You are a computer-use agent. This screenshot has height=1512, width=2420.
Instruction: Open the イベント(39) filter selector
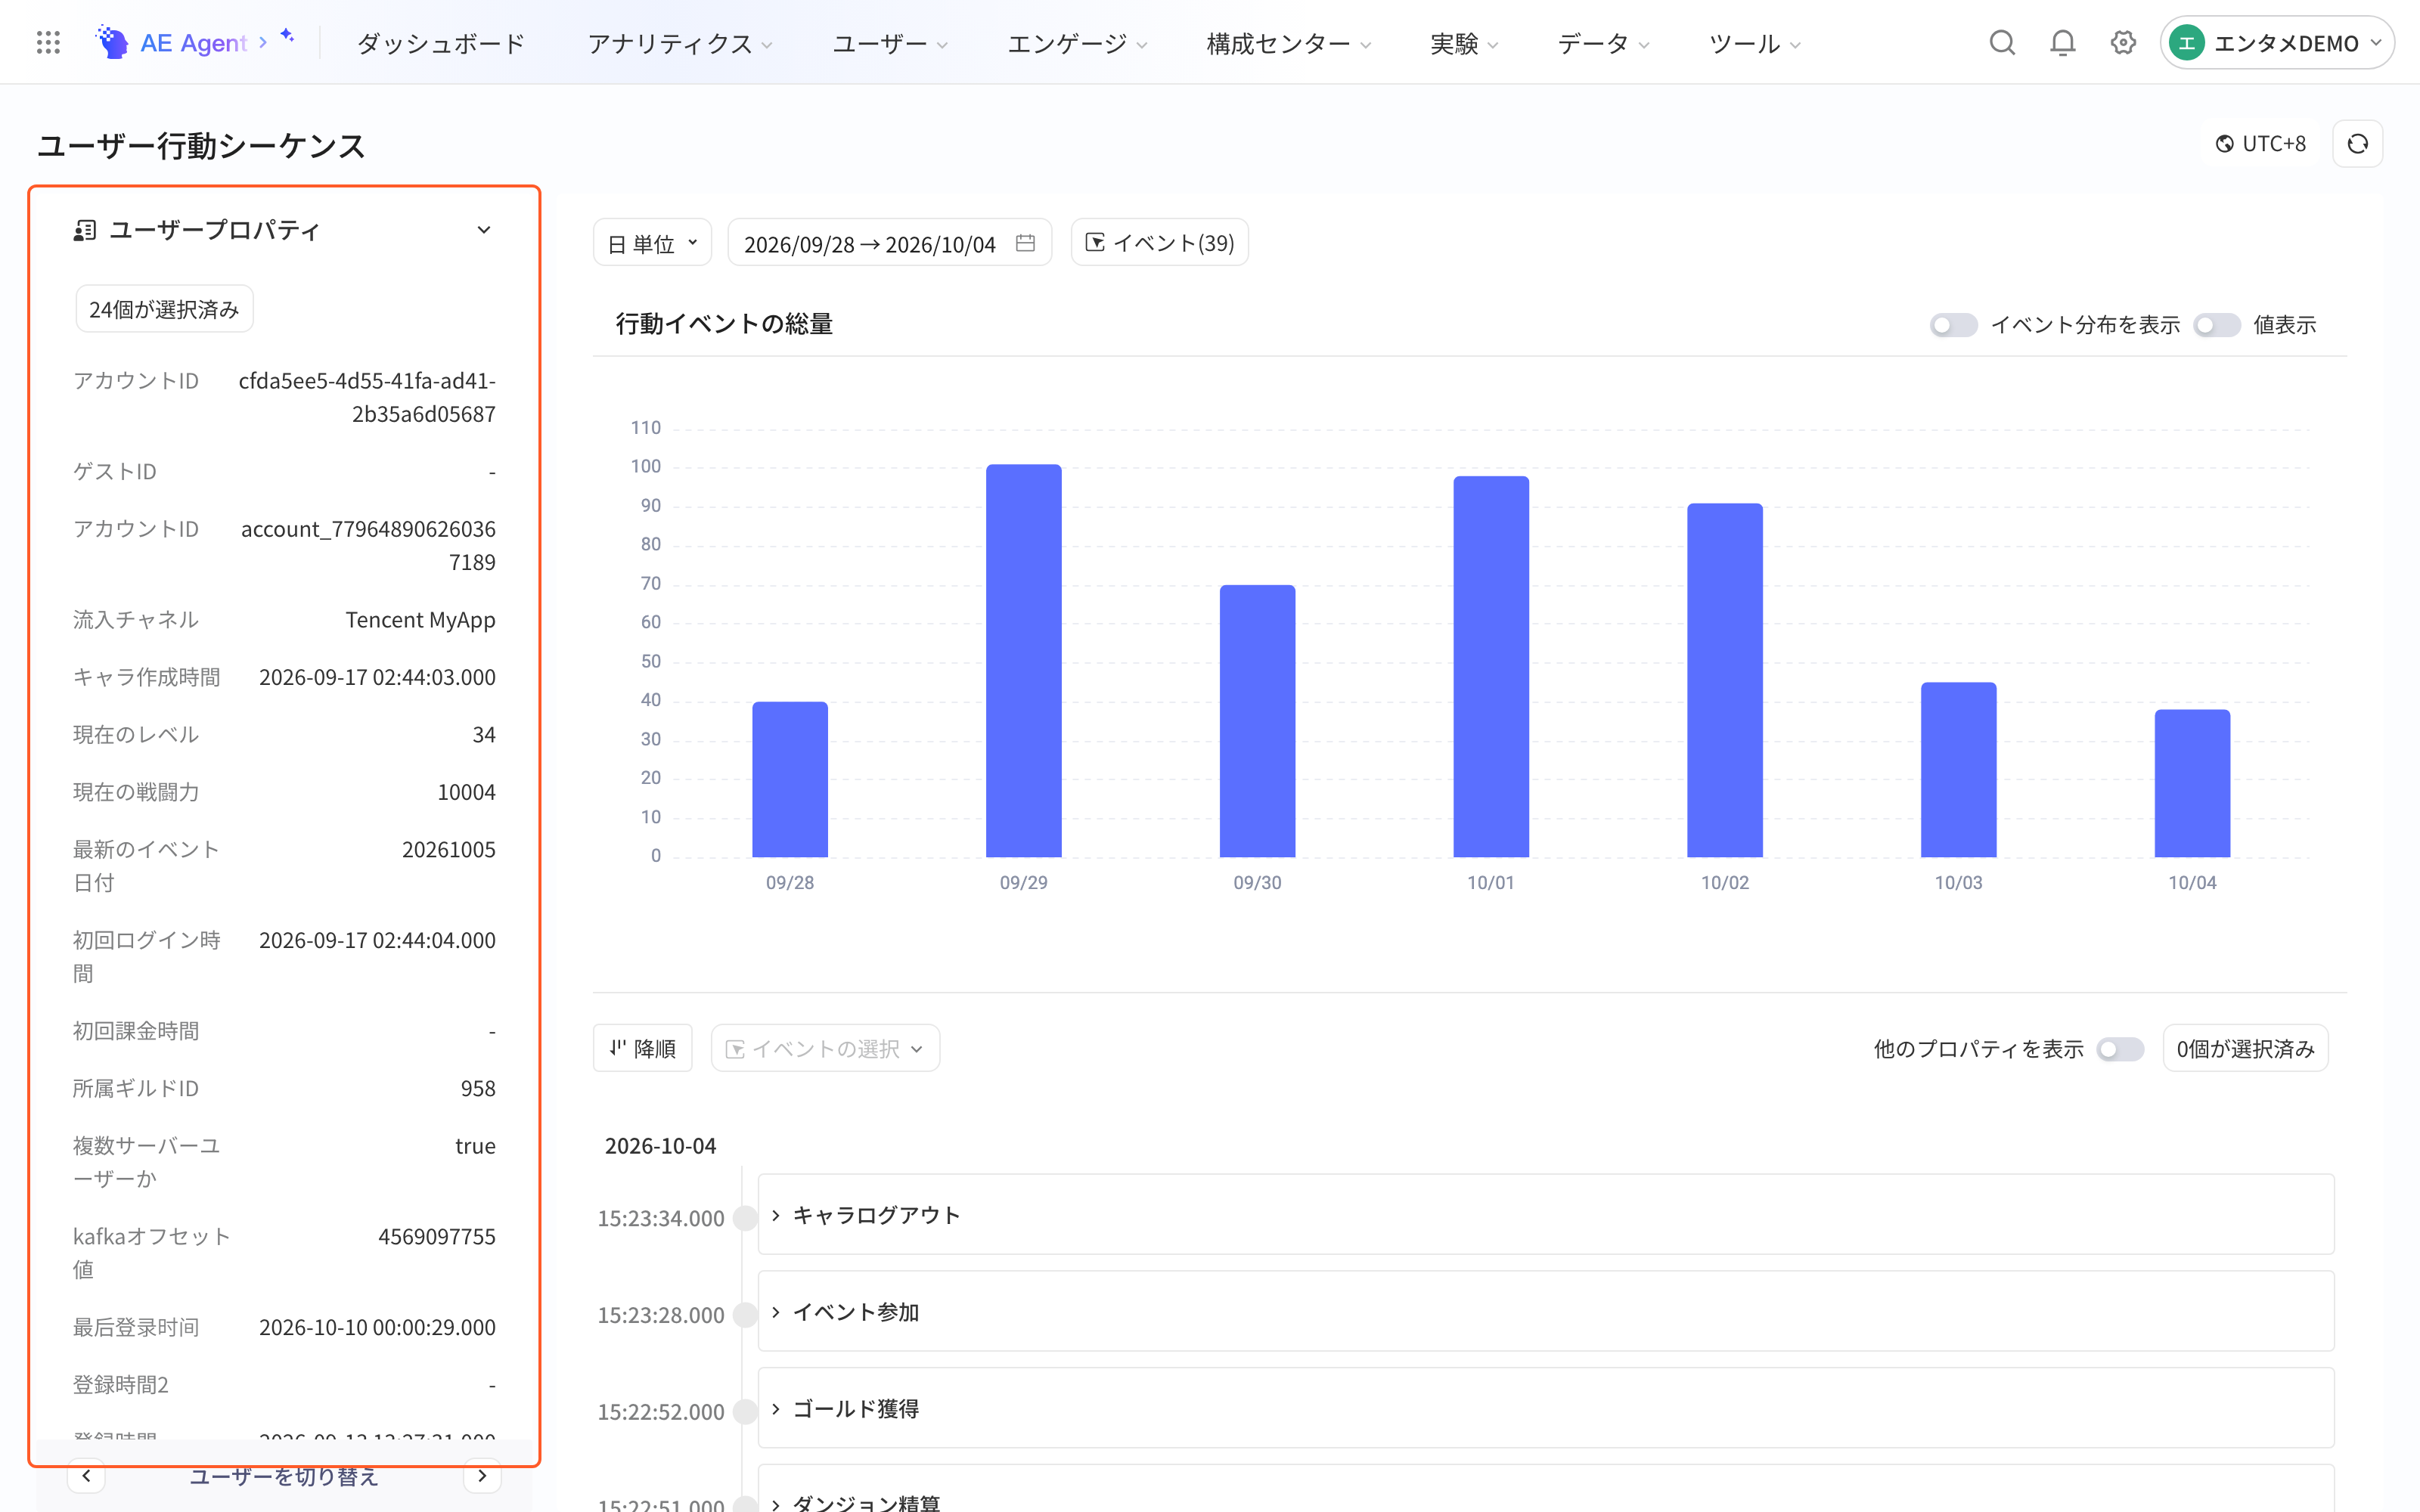(x=1159, y=243)
